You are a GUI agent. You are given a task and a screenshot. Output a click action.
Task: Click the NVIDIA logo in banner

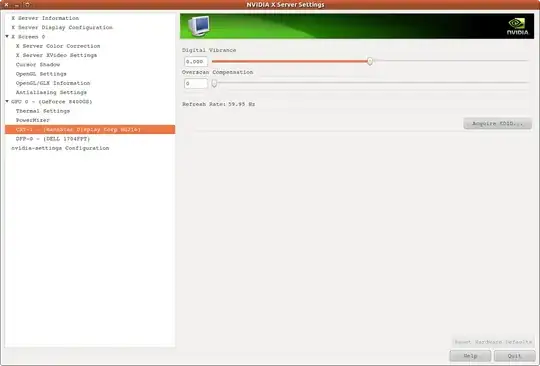point(517,26)
